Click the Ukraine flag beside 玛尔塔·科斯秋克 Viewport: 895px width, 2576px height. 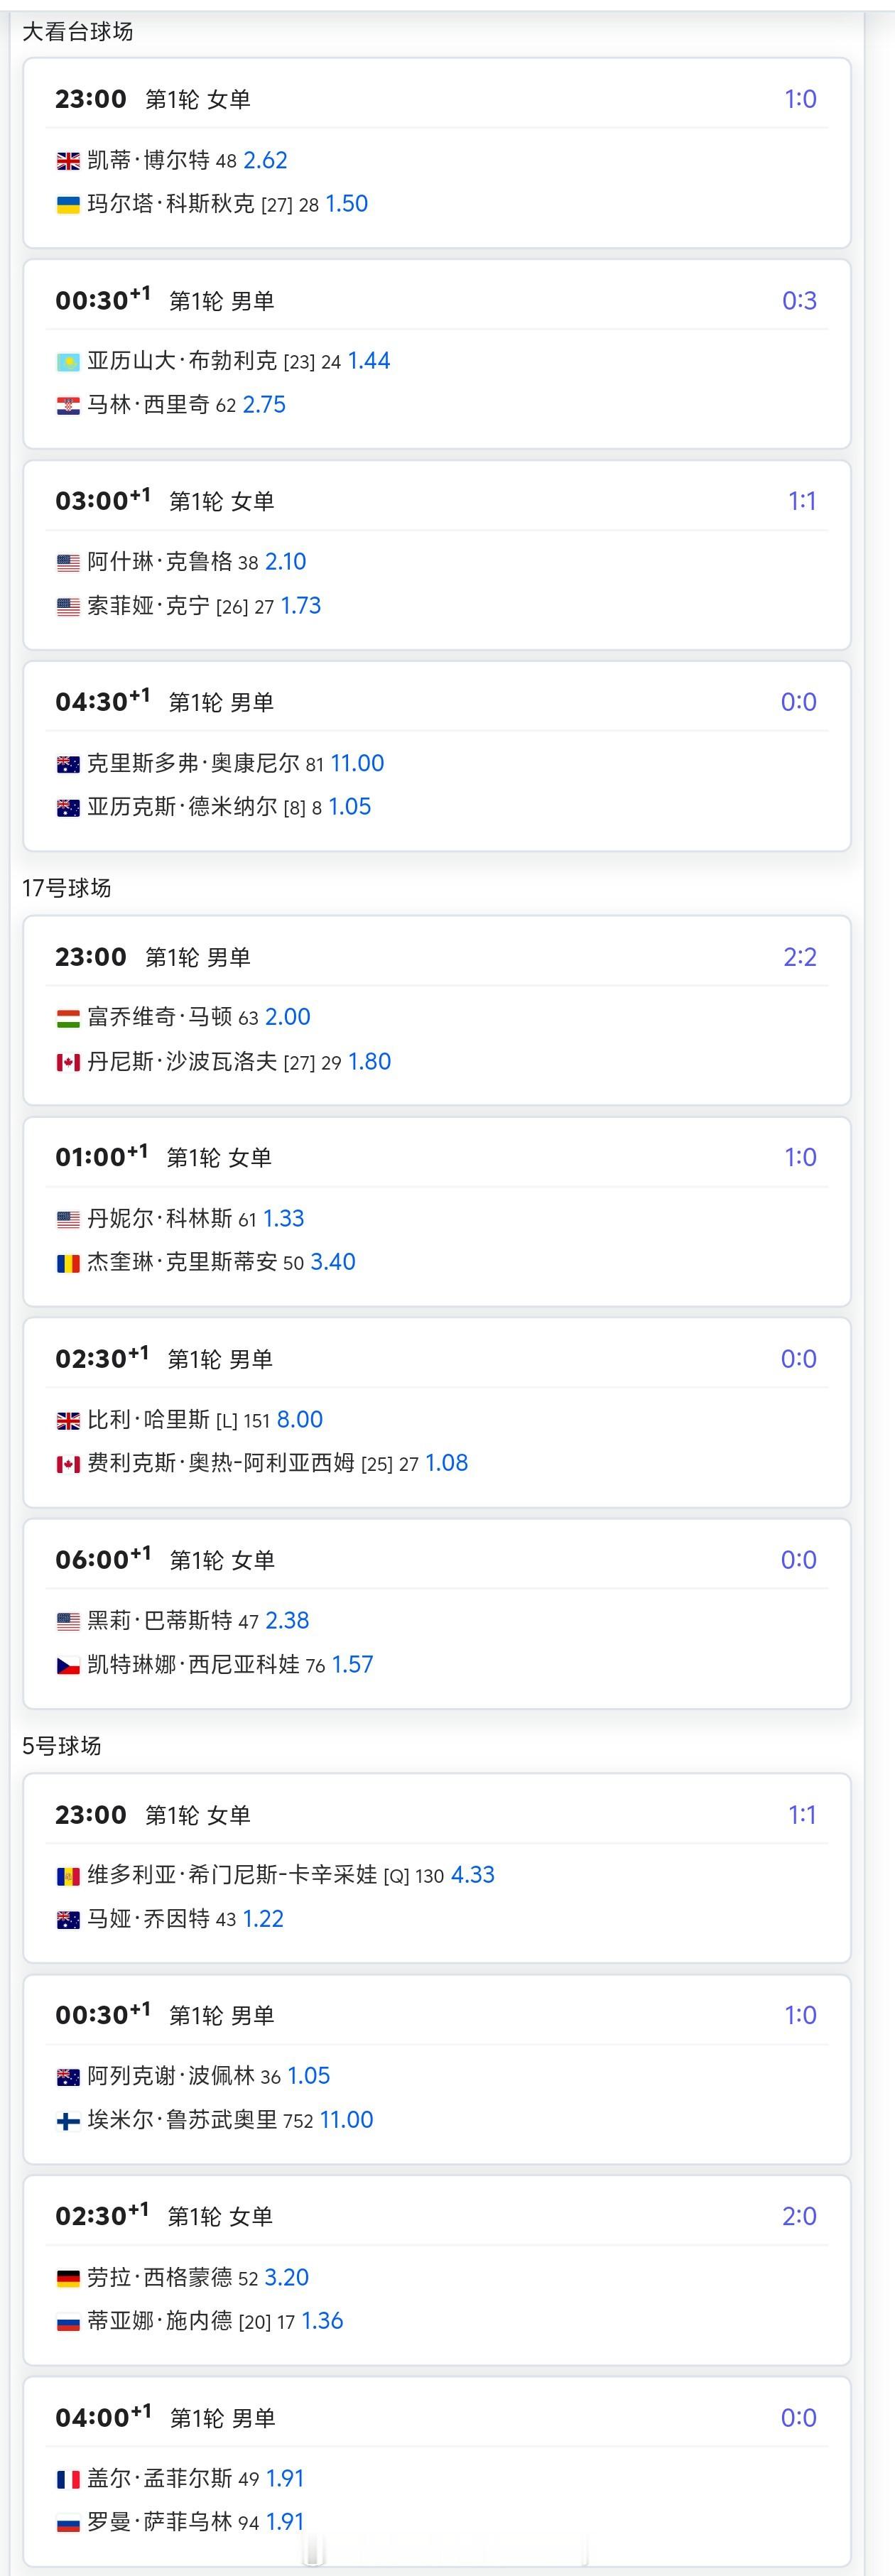[68, 205]
